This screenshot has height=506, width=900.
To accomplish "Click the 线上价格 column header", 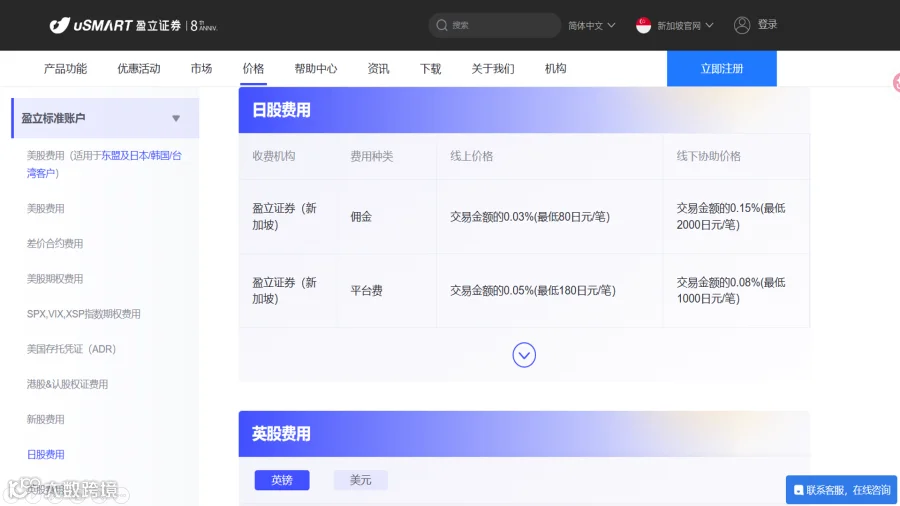I will pyautogui.click(x=471, y=156).
